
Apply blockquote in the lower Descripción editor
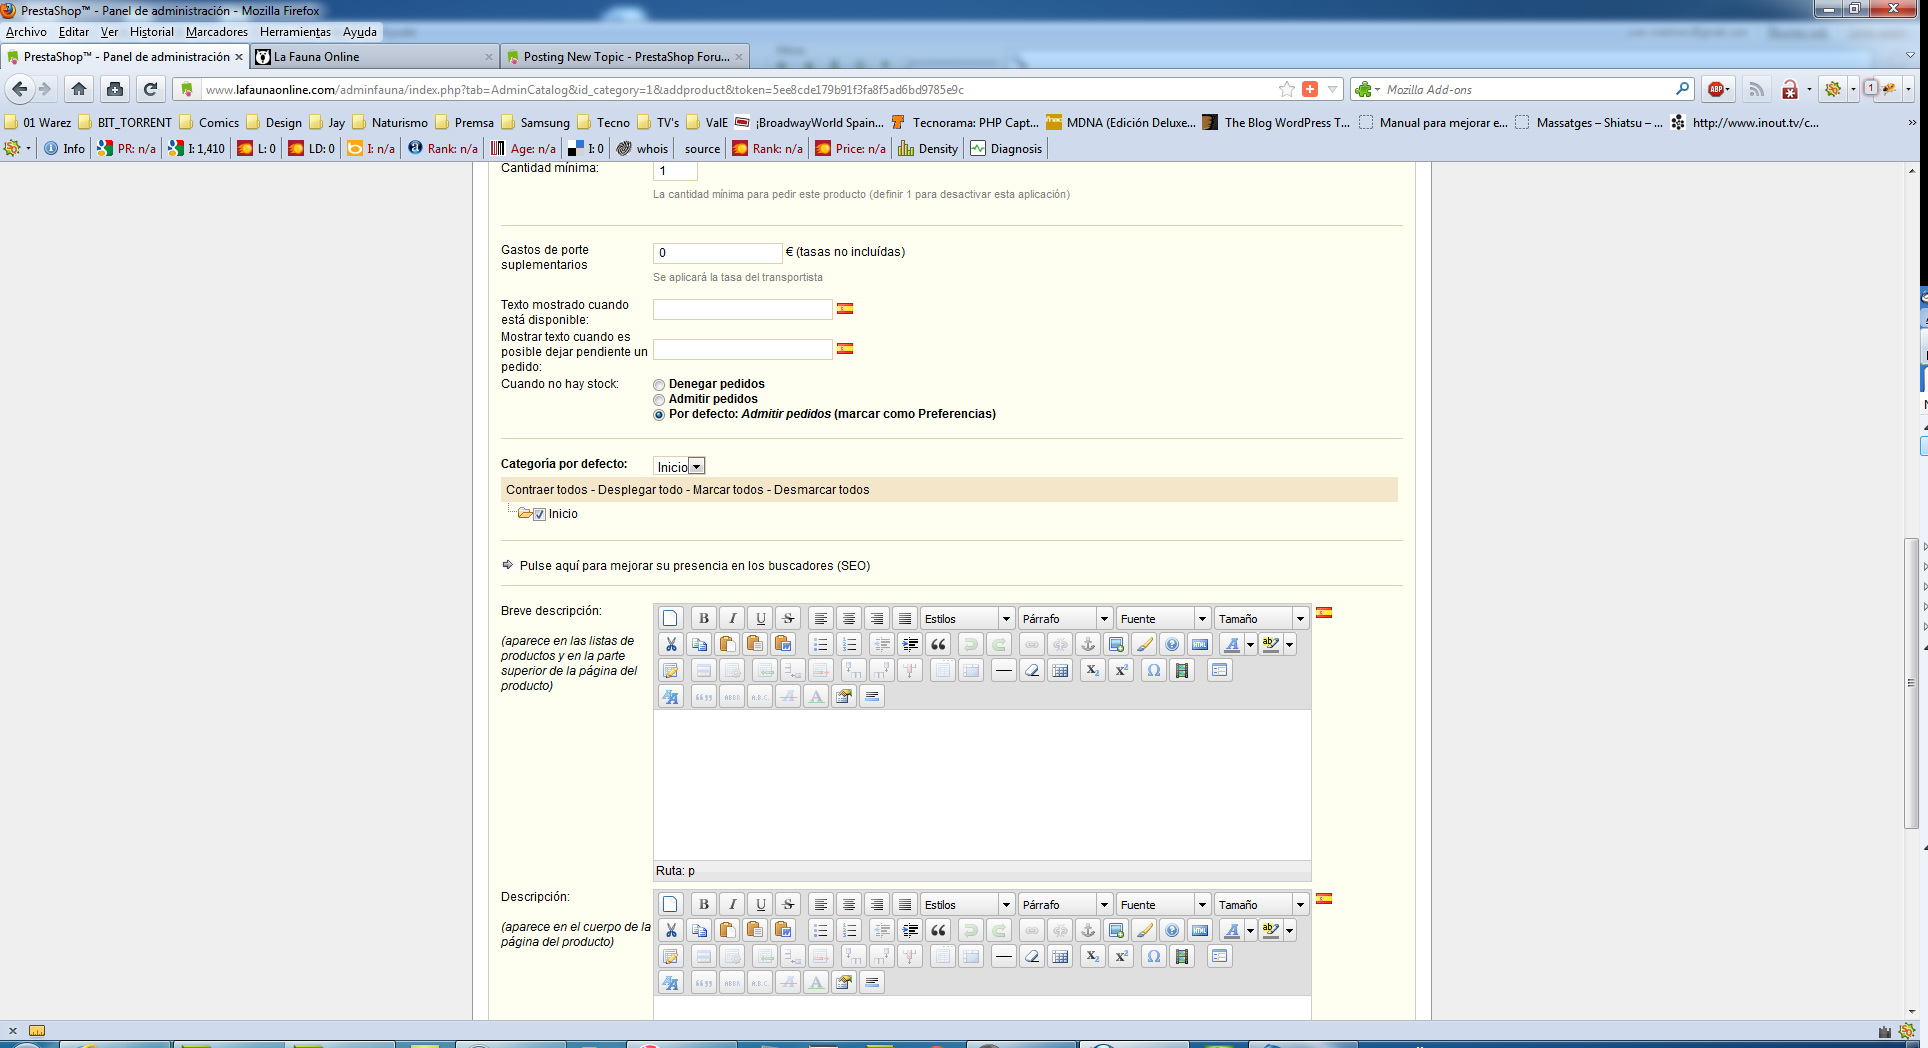pyautogui.click(x=938, y=930)
